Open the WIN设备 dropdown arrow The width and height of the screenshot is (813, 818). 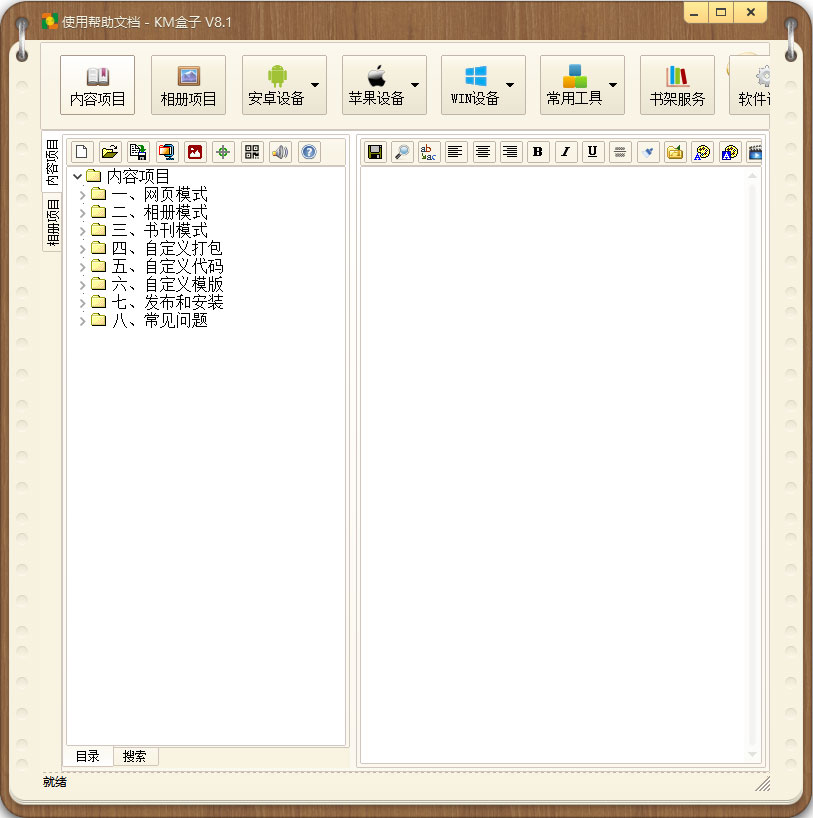510,85
